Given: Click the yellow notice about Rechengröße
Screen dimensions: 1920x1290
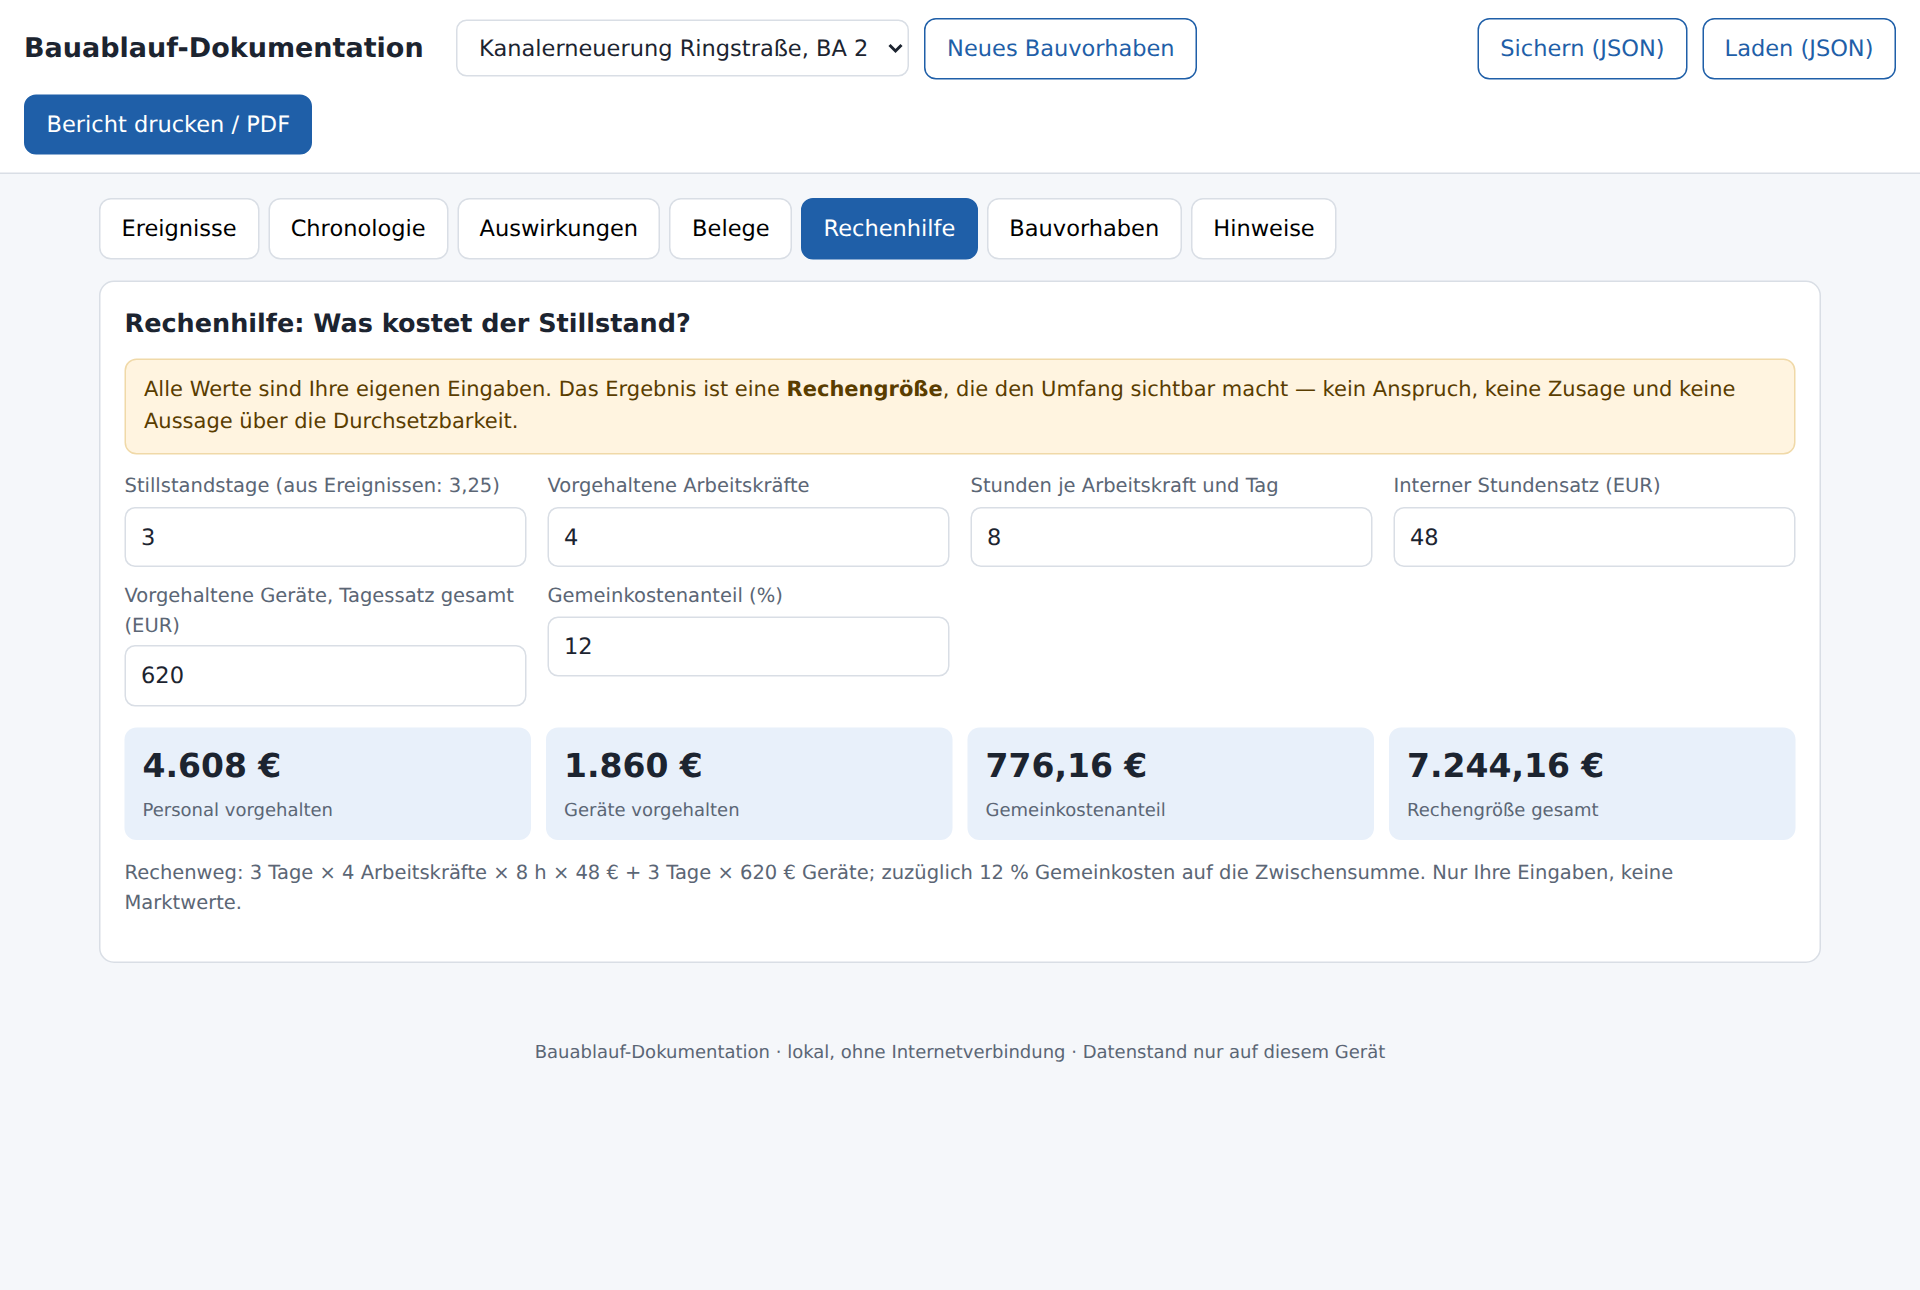Looking at the screenshot, I should click(960, 406).
